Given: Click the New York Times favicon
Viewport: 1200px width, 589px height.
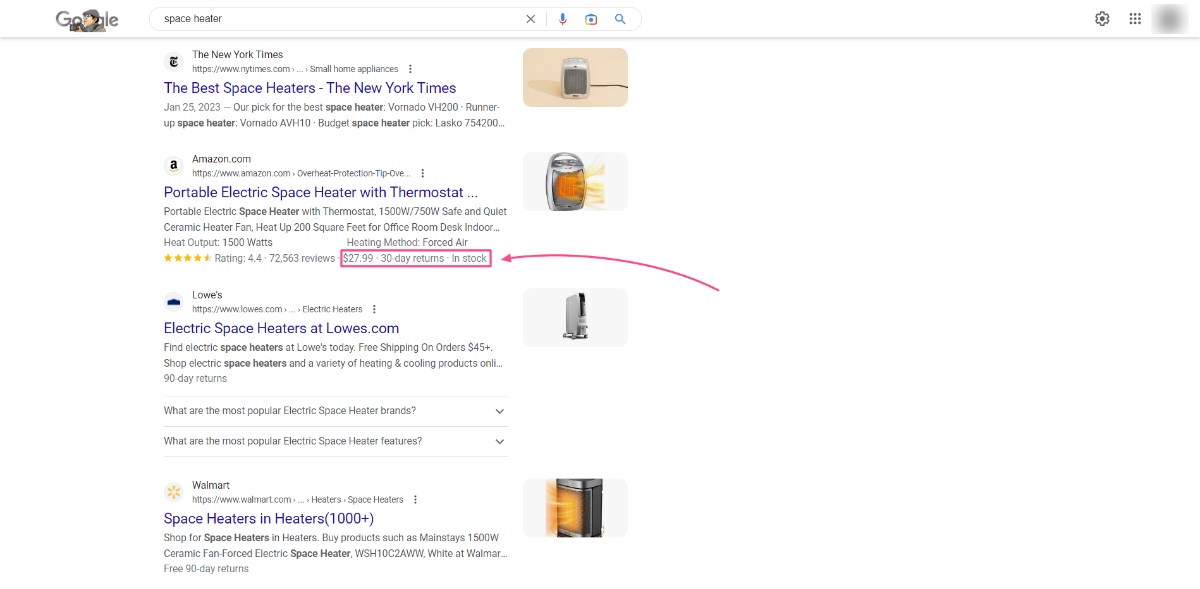Looking at the screenshot, I should (174, 62).
